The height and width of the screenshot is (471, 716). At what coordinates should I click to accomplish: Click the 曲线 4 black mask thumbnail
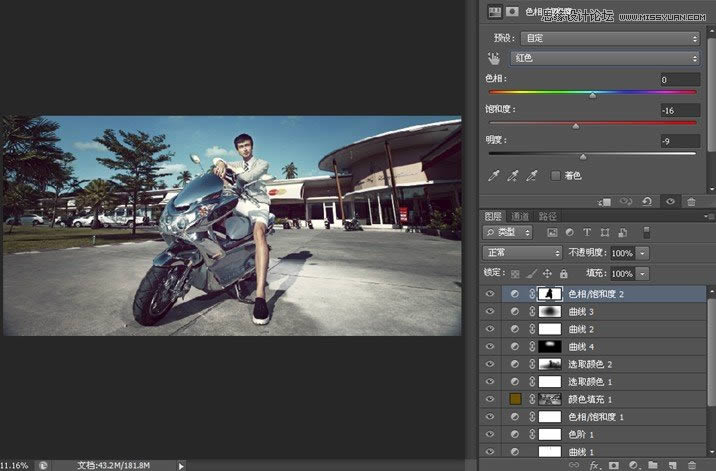(x=550, y=347)
